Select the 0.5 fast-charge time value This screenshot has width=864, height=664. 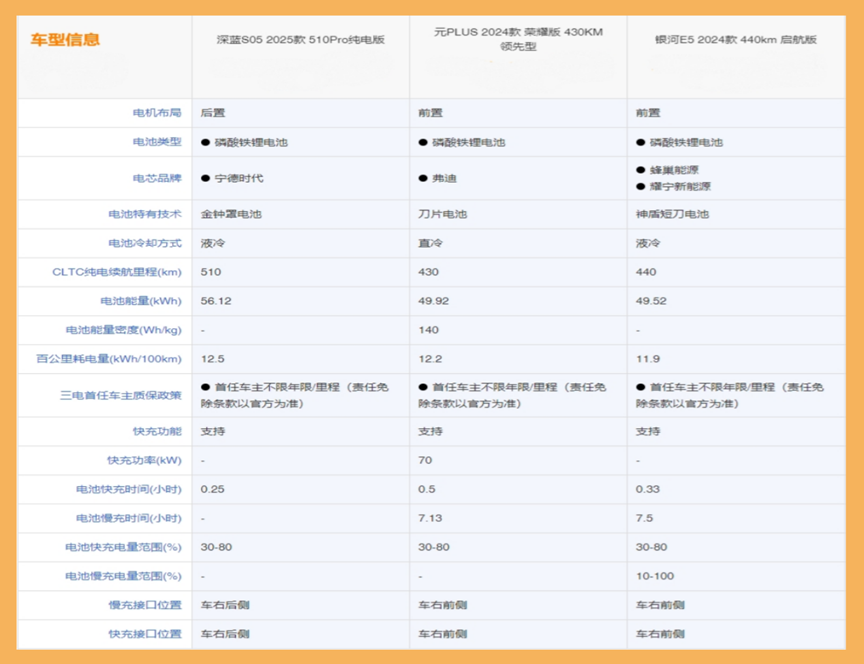coord(427,489)
